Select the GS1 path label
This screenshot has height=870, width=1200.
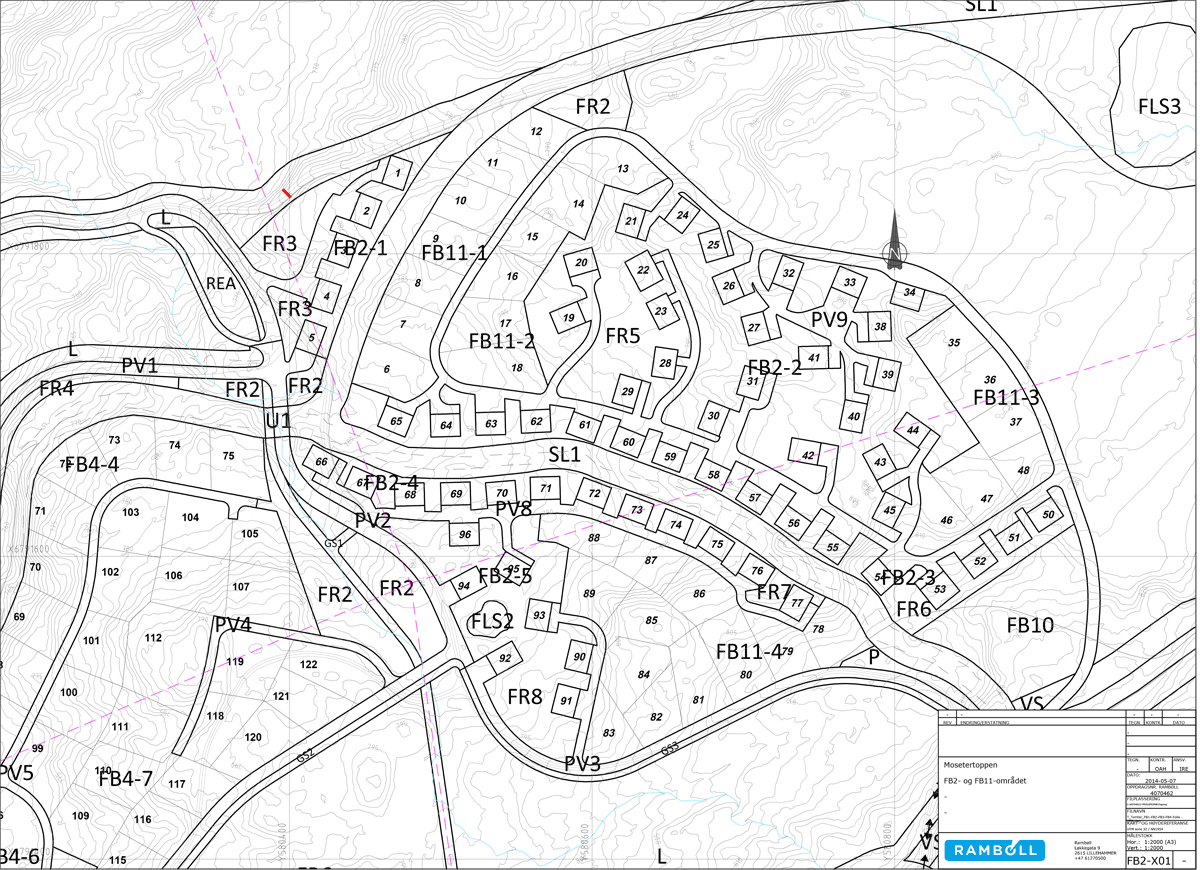(x=334, y=543)
